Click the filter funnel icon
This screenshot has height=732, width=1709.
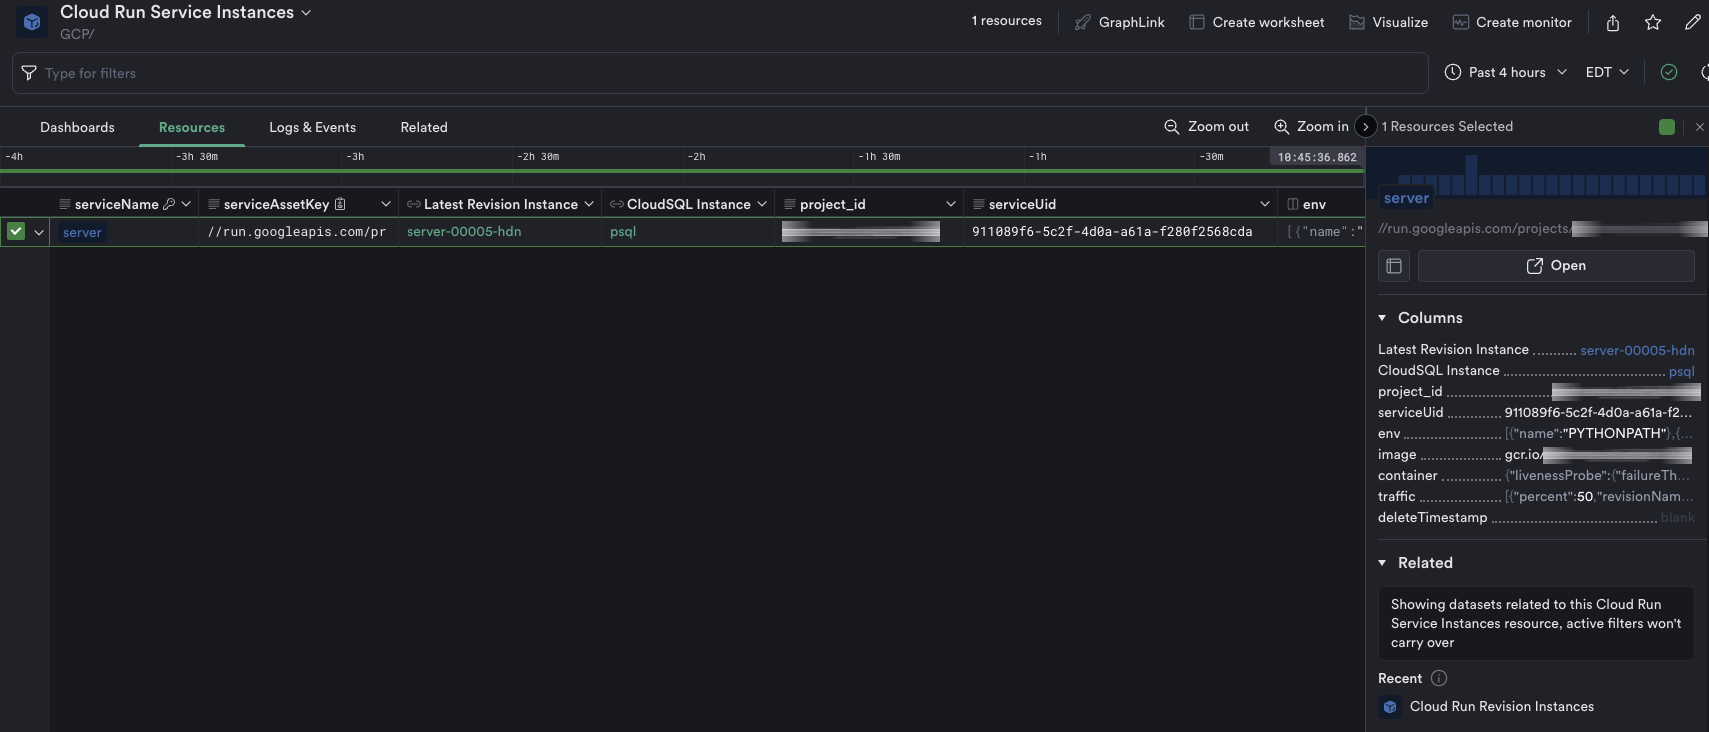tap(29, 73)
